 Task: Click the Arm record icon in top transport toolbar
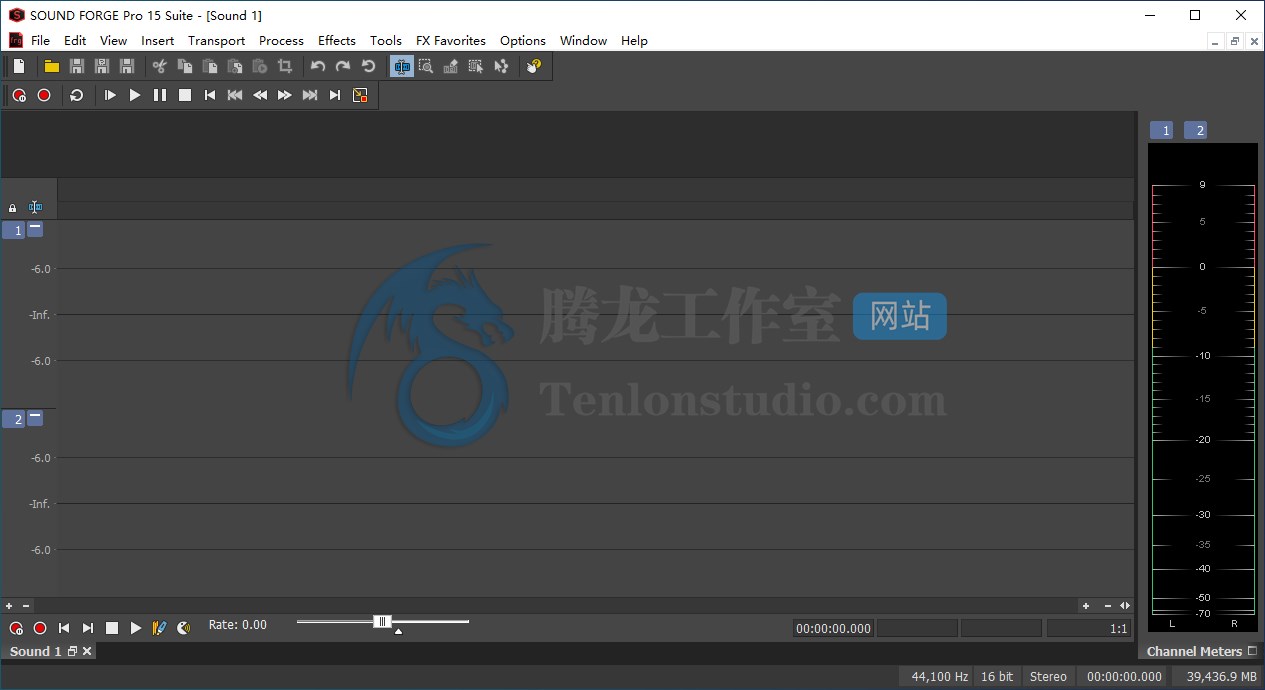tap(19, 95)
